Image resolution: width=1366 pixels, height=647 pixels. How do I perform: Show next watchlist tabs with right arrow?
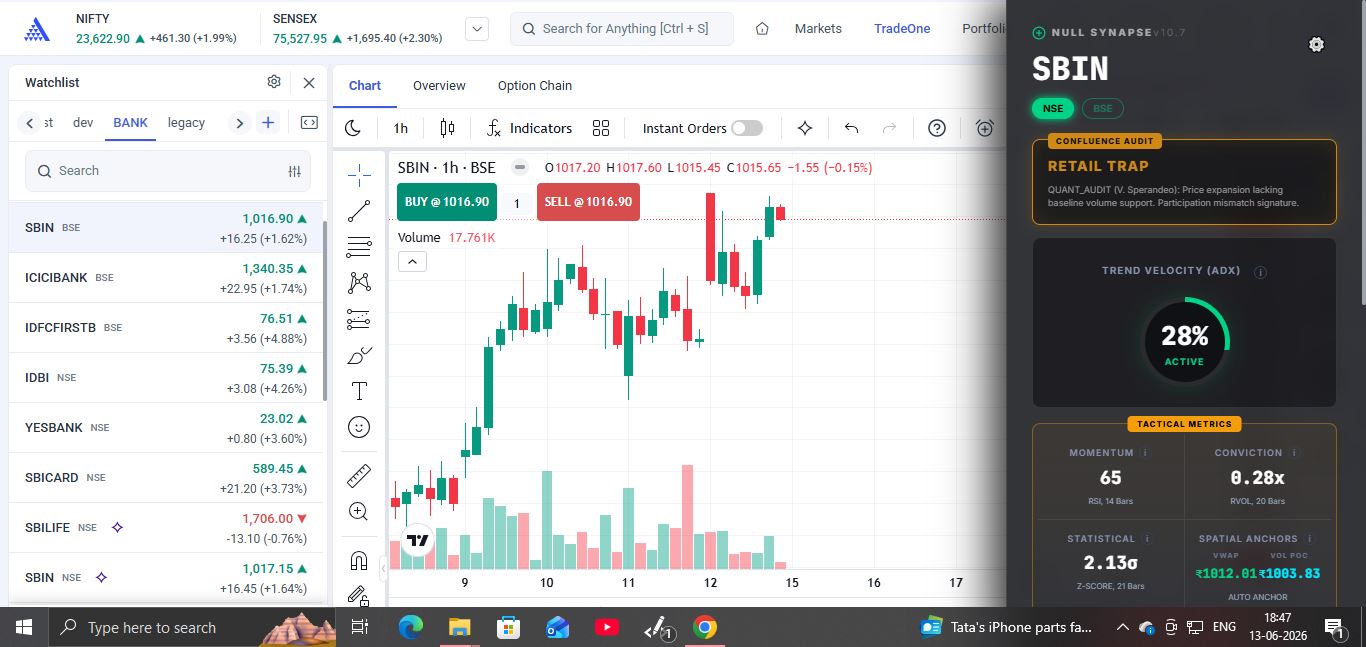239,123
